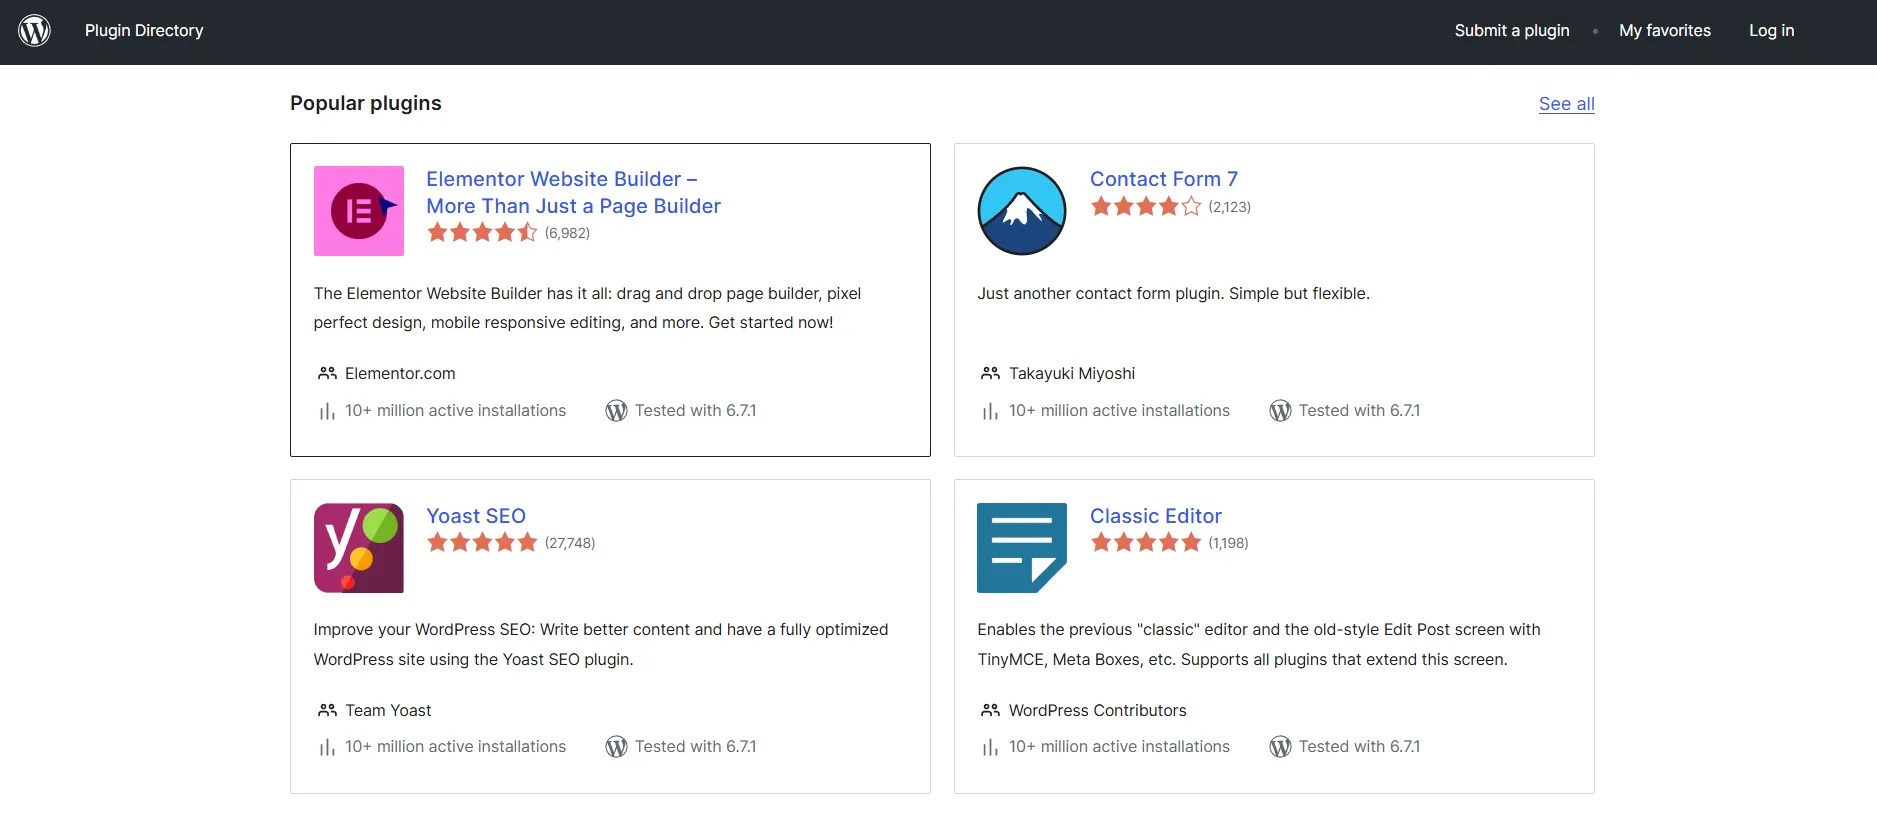Open the Yoast SEO plugin icon
Image resolution: width=1877 pixels, height=814 pixels.
359,548
